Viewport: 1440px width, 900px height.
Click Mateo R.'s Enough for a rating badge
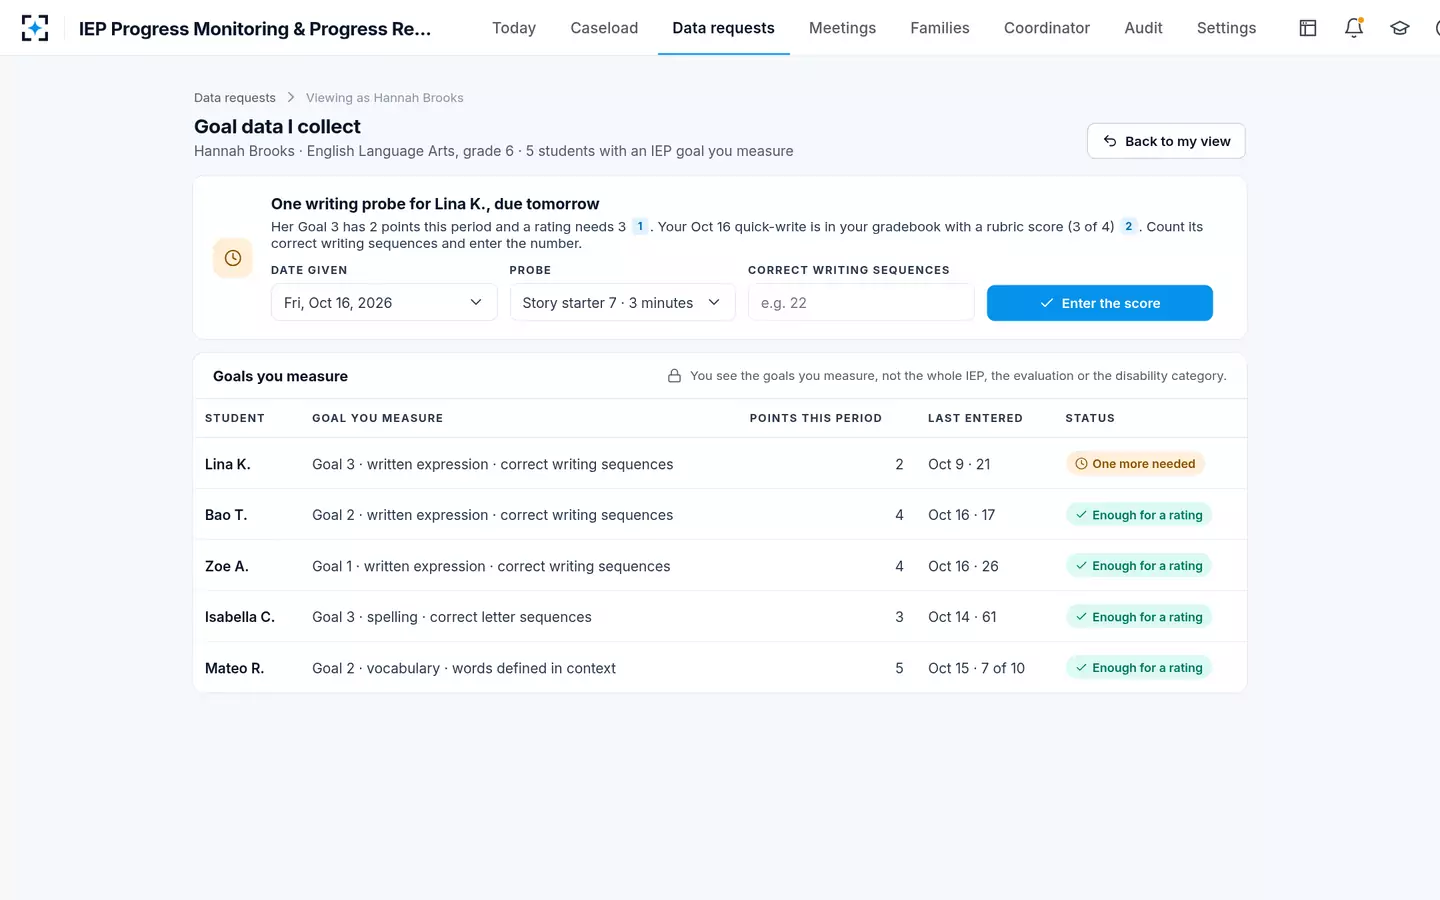pos(1139,668)
